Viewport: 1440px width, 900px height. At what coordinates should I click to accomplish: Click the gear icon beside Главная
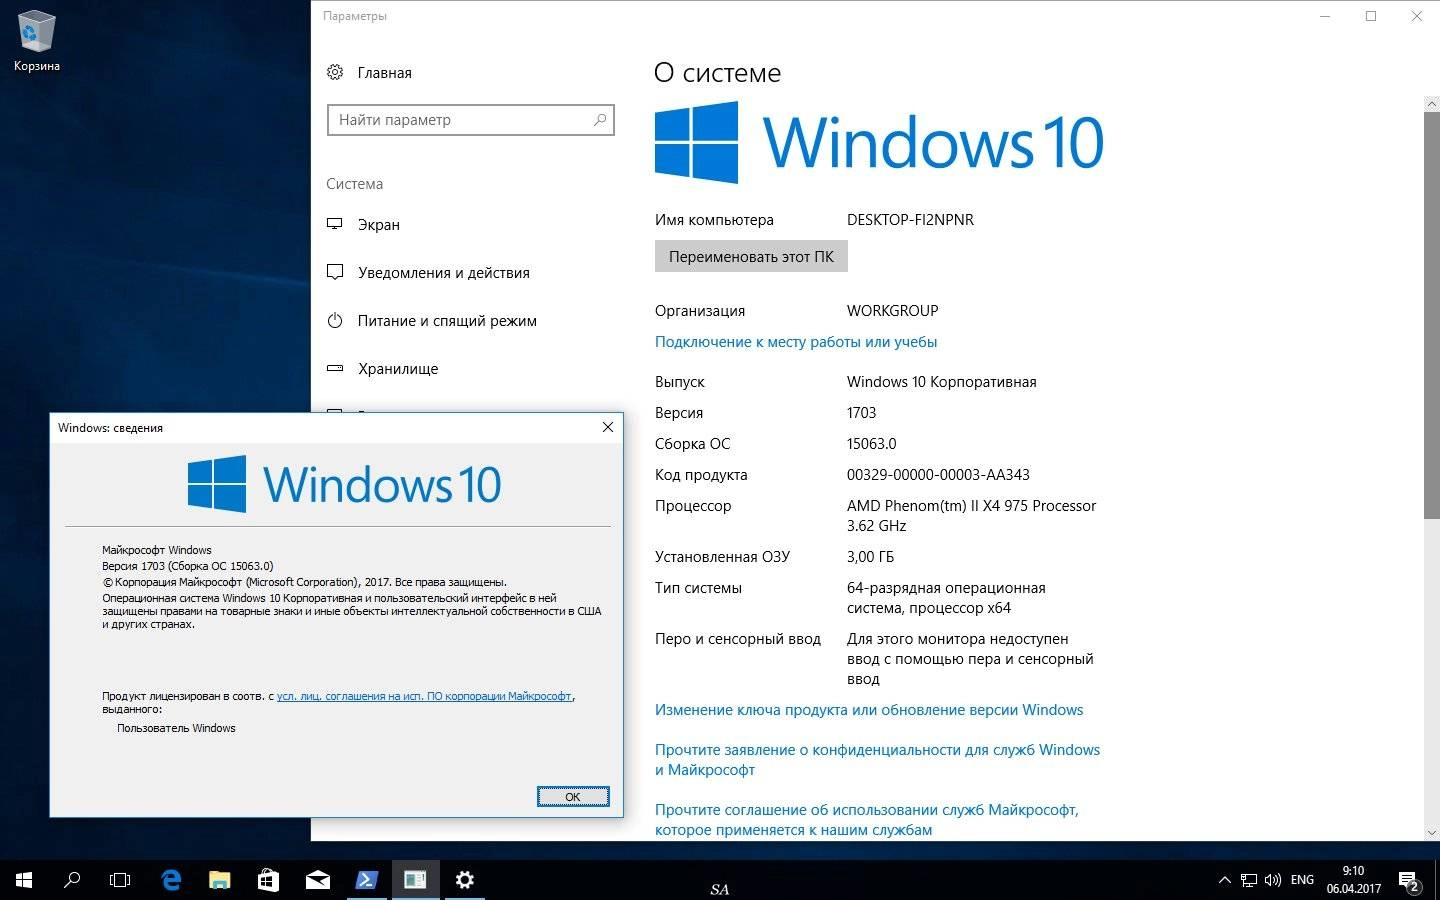pos(335,72)
